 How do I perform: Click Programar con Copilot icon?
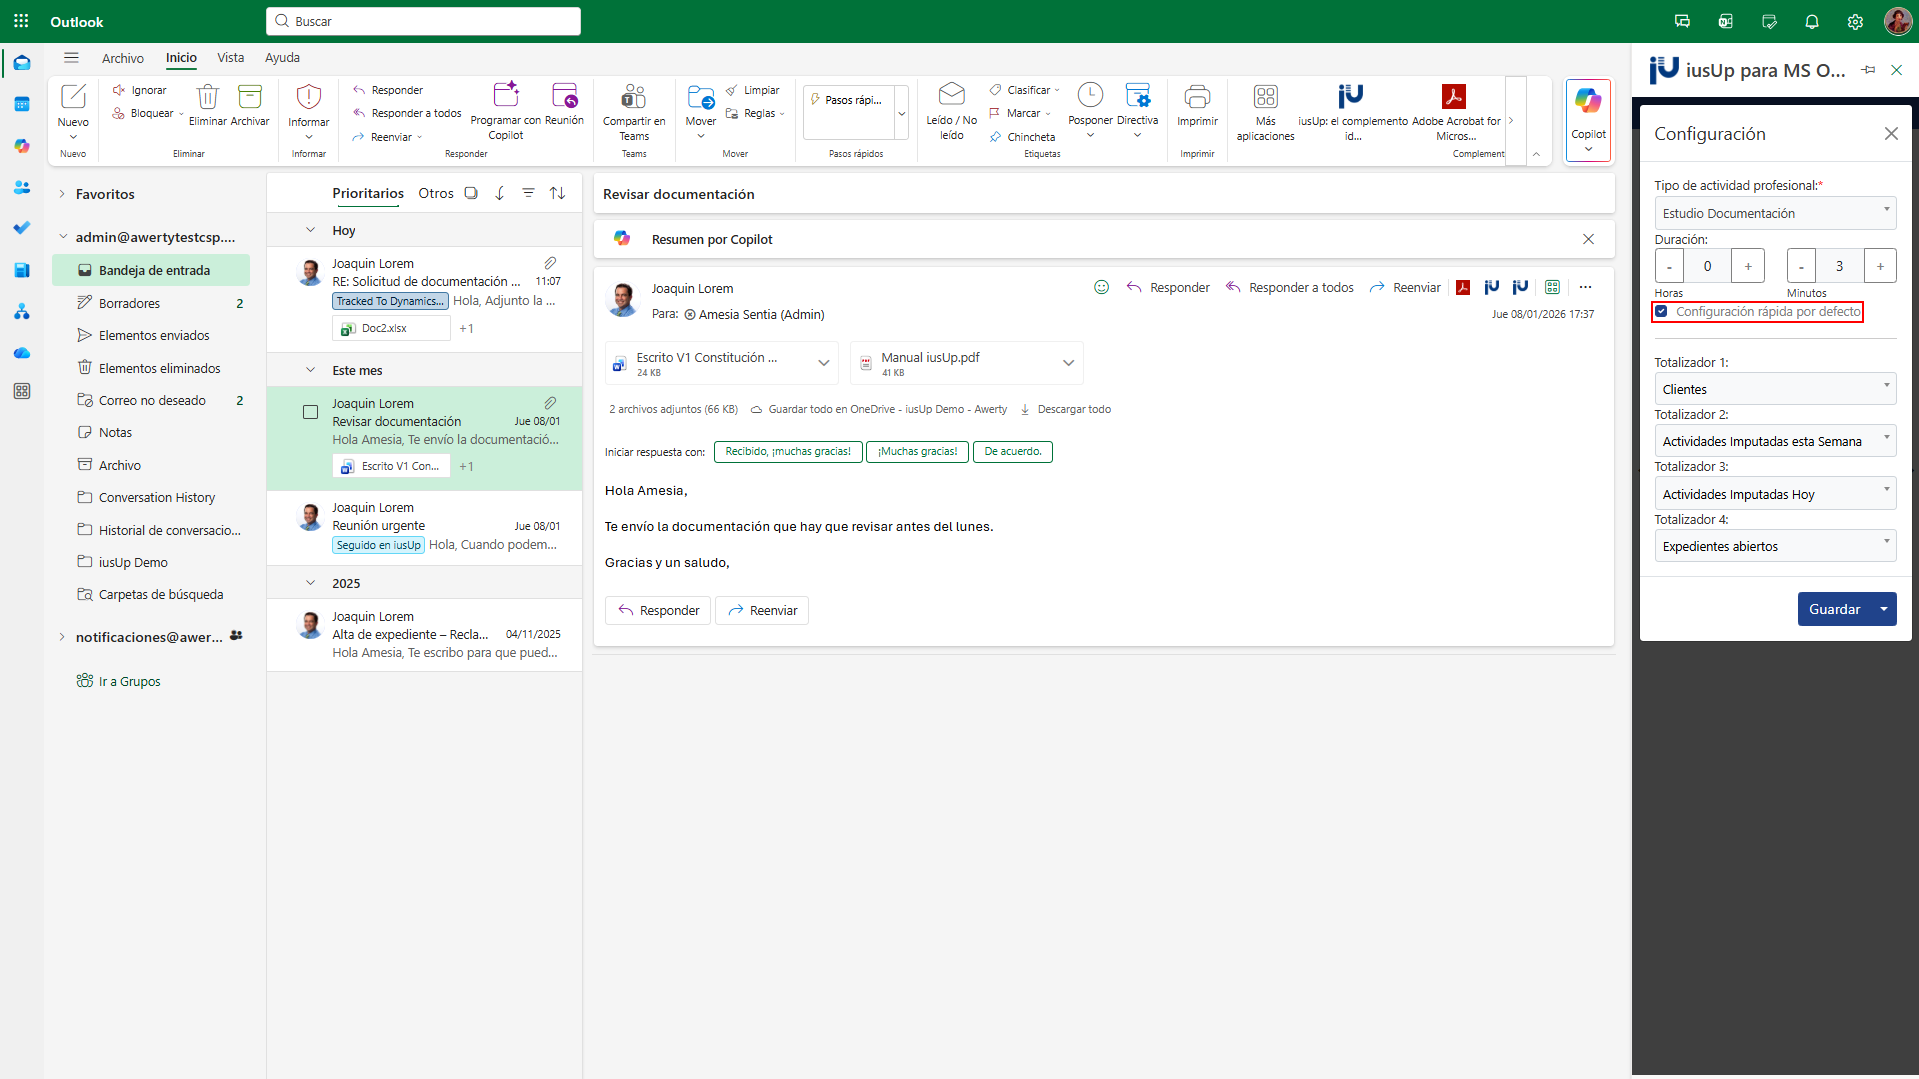tap(506, 95)
